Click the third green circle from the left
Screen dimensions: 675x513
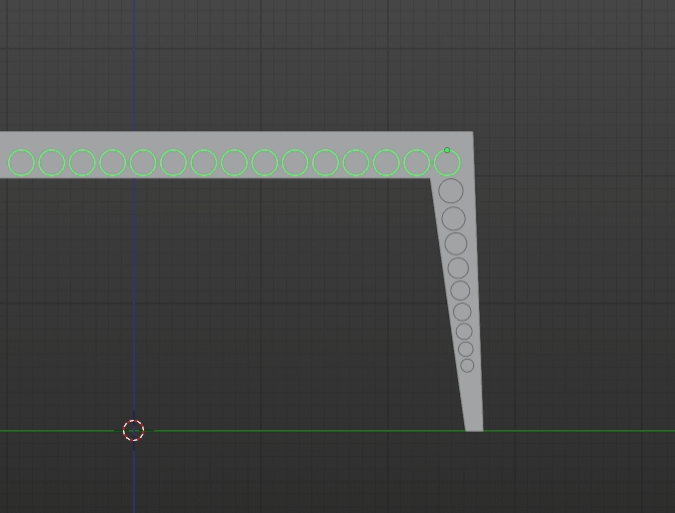tap(82, 162)
